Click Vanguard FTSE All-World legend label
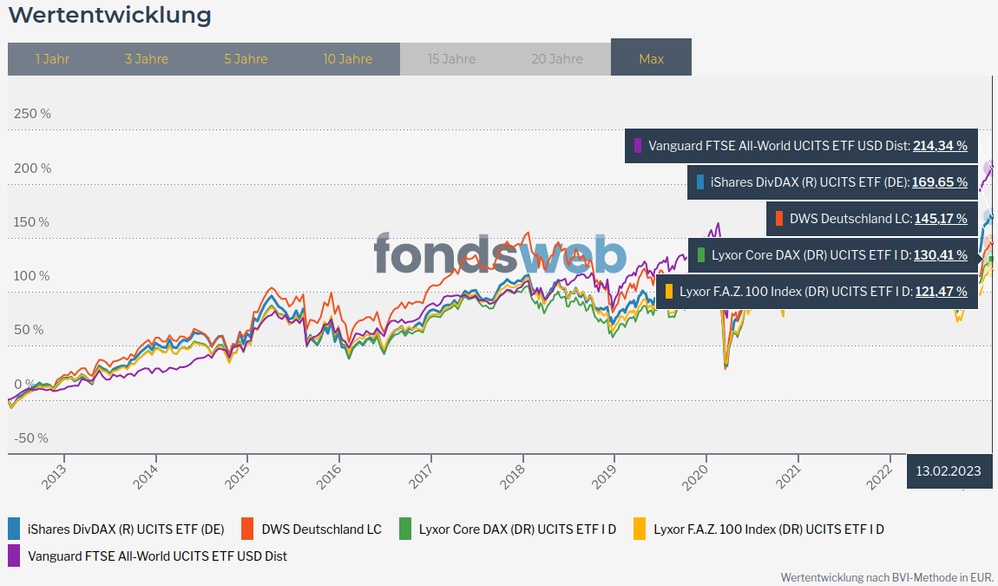Image resolution: width=998 pixels, height=586 pixels. pos(158,555)
